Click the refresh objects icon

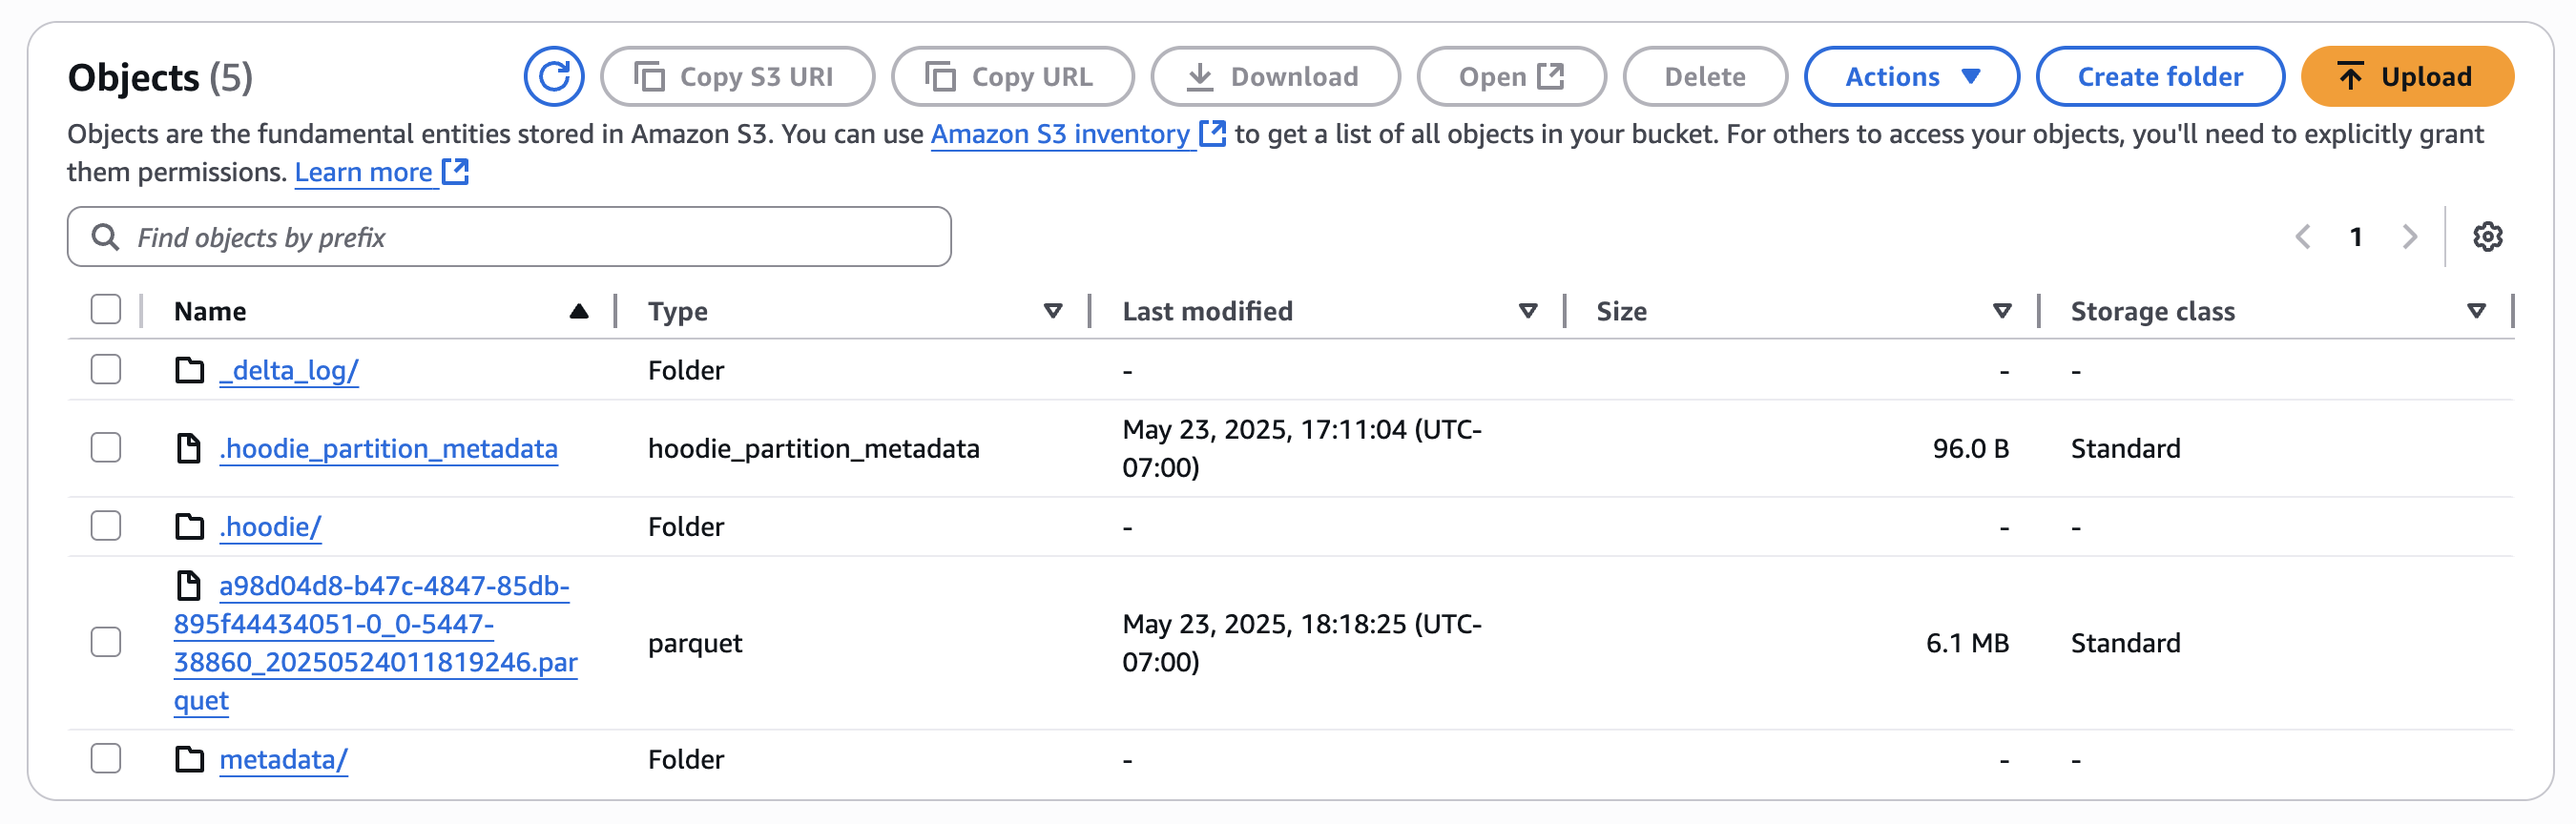point(554,76)
